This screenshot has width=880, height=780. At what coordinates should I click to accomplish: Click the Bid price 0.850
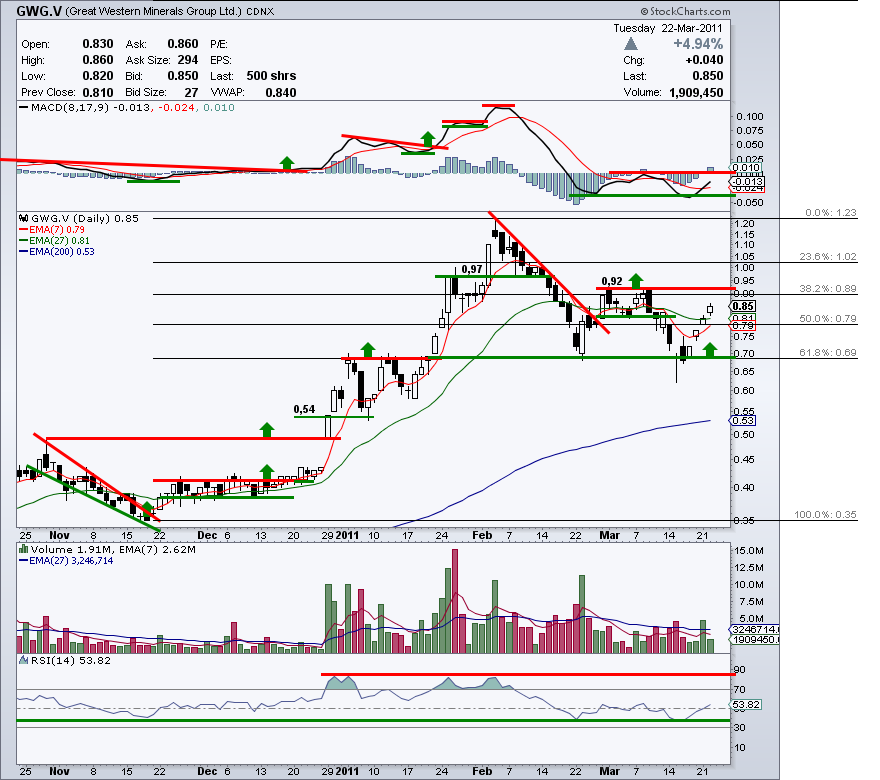pos(183,76)
